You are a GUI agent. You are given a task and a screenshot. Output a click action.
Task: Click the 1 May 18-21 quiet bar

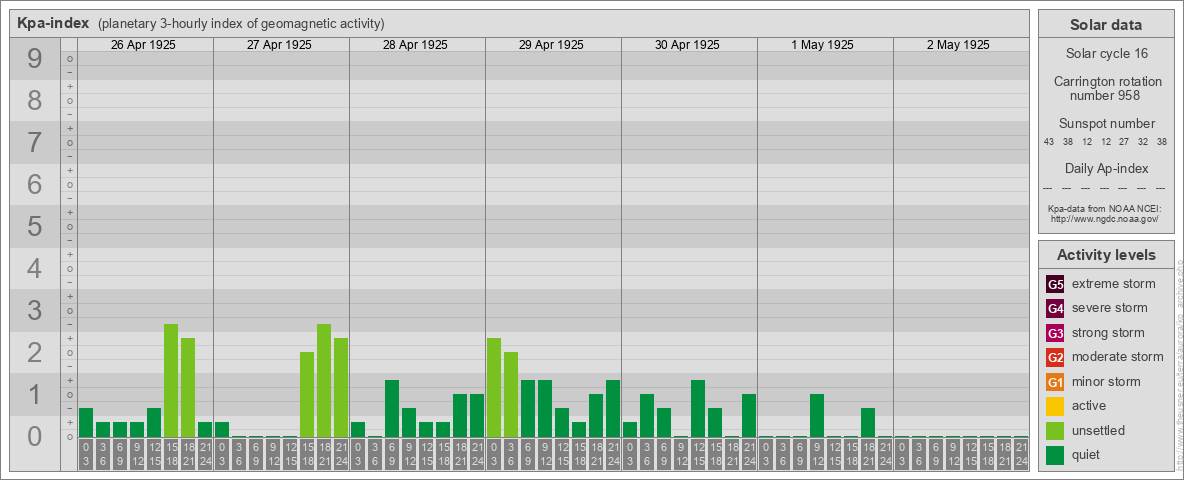coord(868,423)
